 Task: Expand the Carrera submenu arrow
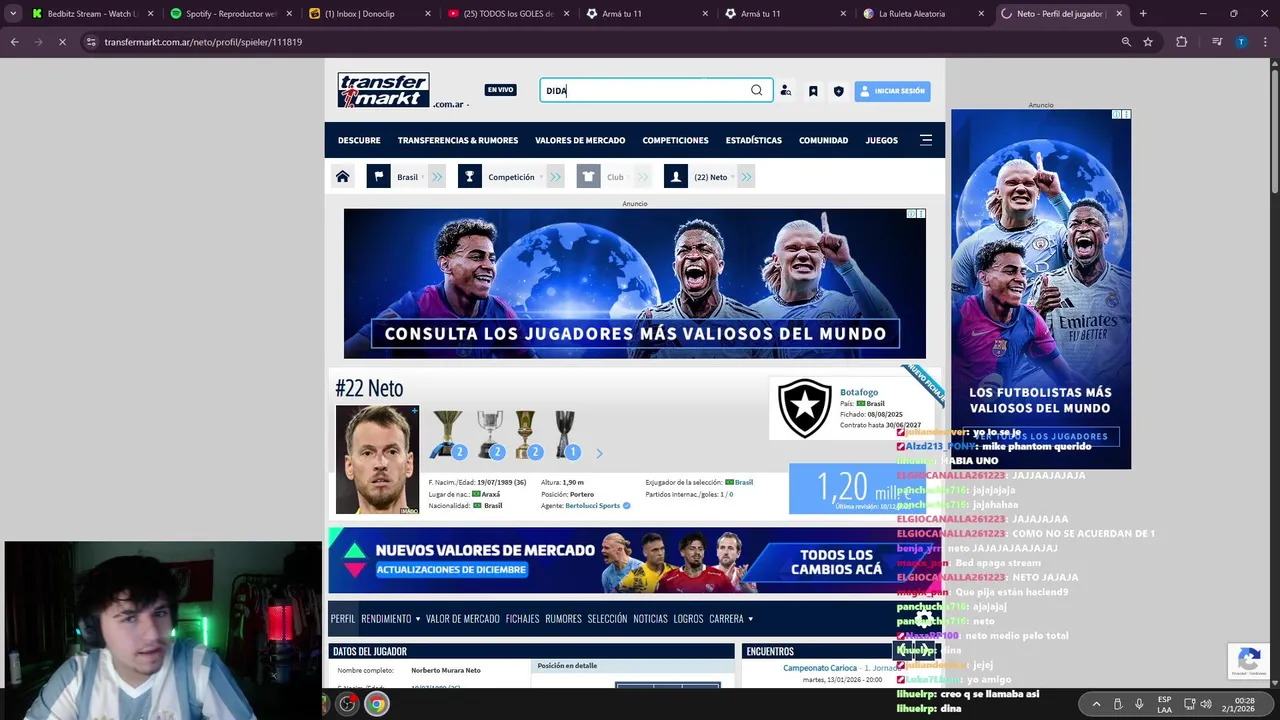tap(750, 619)
